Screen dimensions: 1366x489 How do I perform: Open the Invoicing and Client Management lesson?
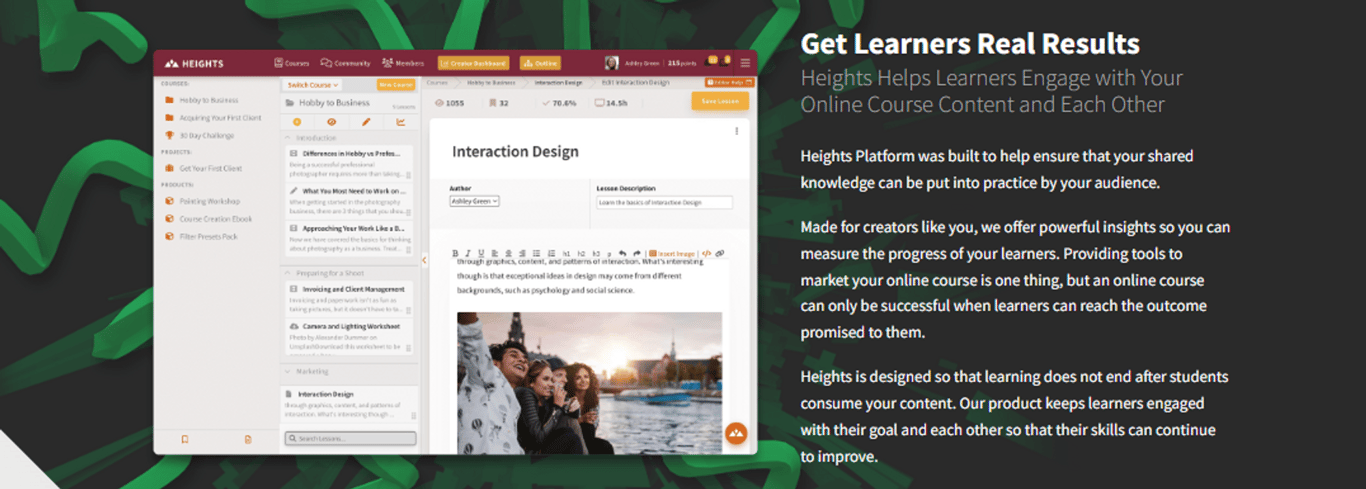(x=349, y=299)
